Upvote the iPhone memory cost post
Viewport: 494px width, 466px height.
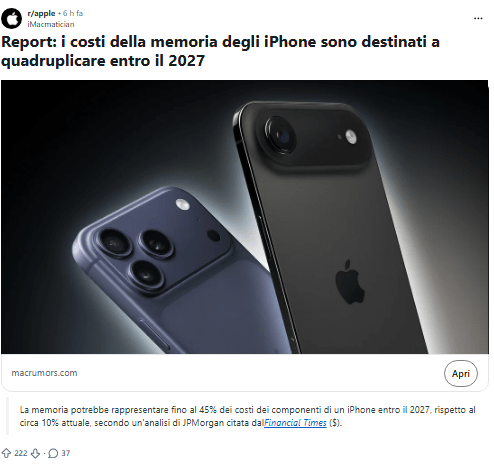tap(6, 453)
